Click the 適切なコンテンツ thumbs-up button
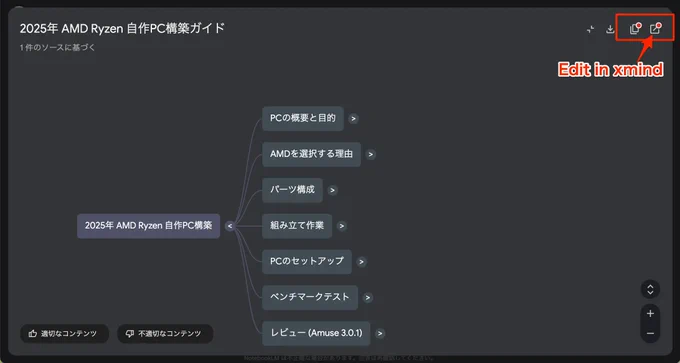The image size is (680, 363). [x=65, y=334]
